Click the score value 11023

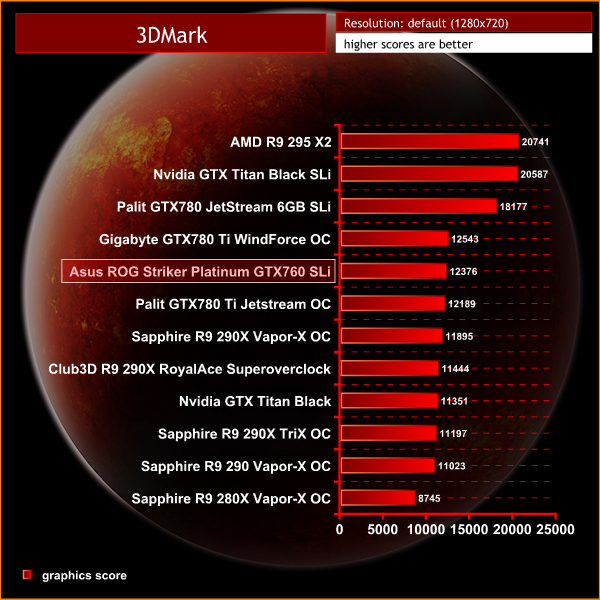452,466
